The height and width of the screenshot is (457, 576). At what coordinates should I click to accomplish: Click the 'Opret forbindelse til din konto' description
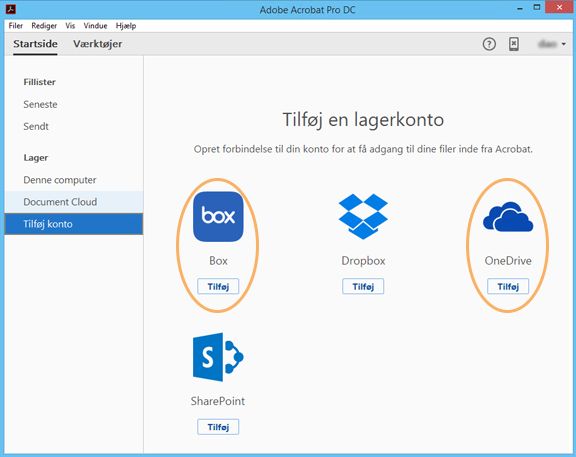click(x=363, y=150)
